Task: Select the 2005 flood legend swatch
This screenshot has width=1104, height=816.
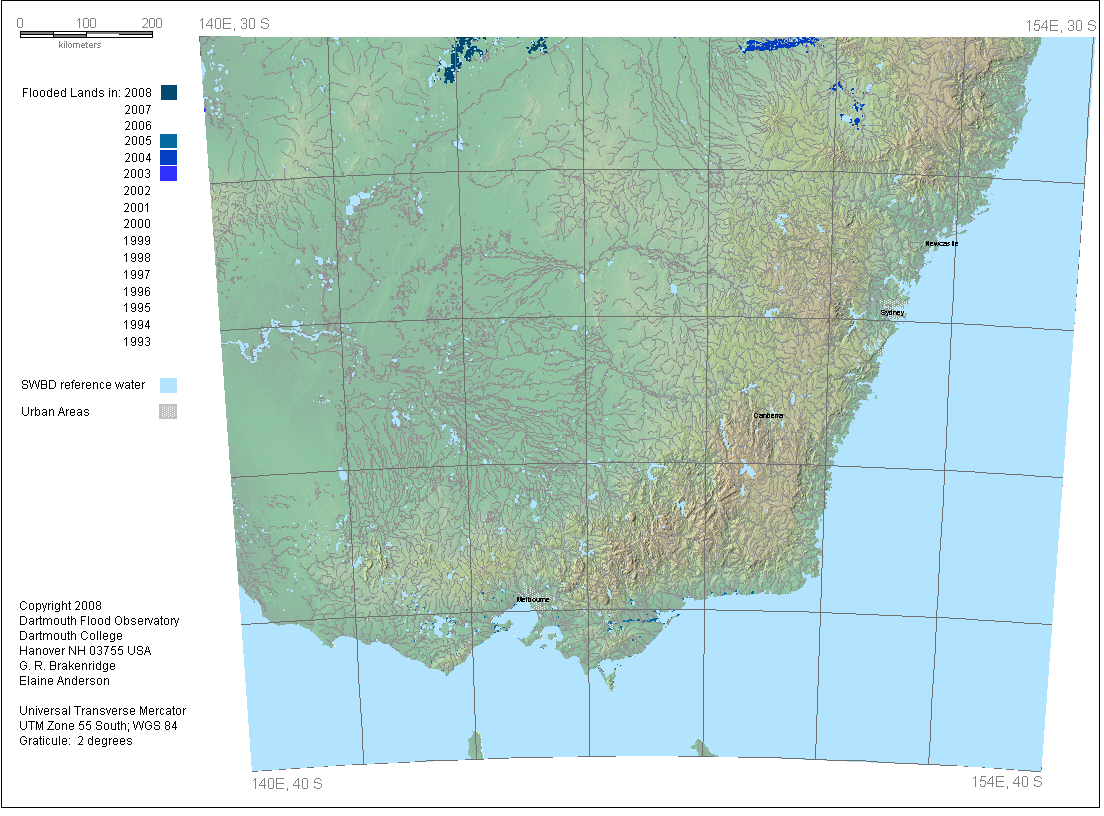Action: coord(168,141)
